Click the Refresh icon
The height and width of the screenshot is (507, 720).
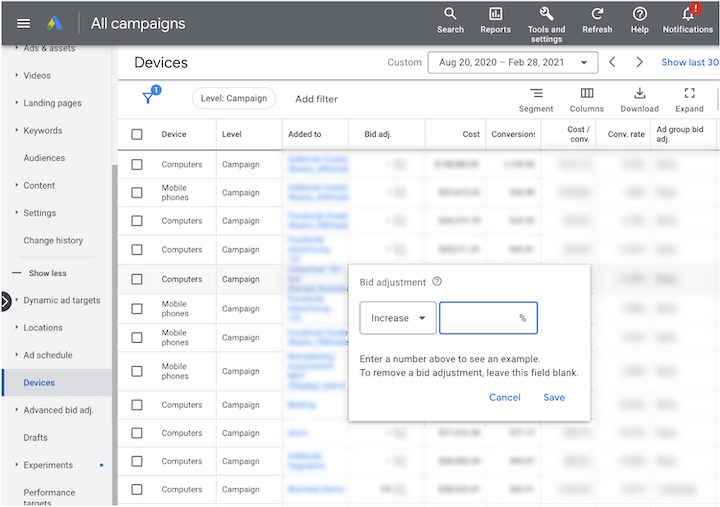tap(597, 14)
